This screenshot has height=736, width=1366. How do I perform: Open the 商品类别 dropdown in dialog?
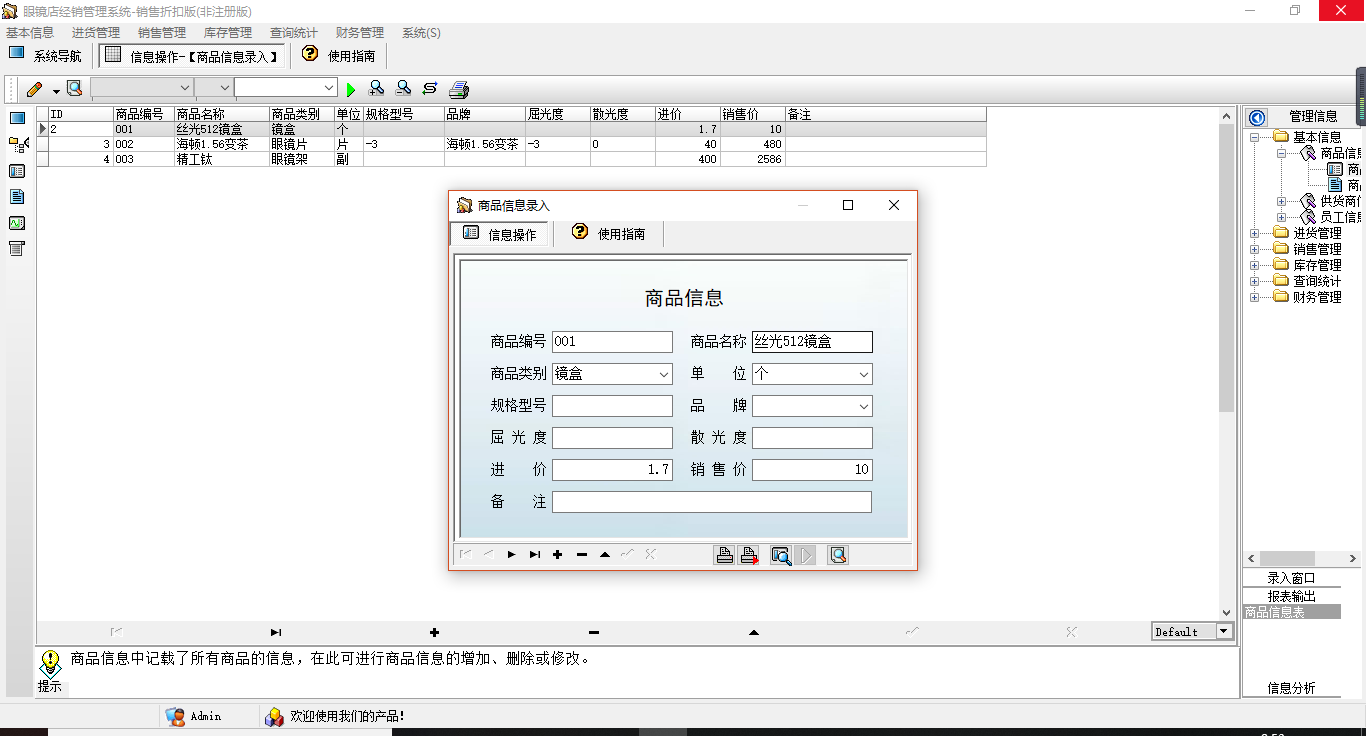[x=664, y=374]
